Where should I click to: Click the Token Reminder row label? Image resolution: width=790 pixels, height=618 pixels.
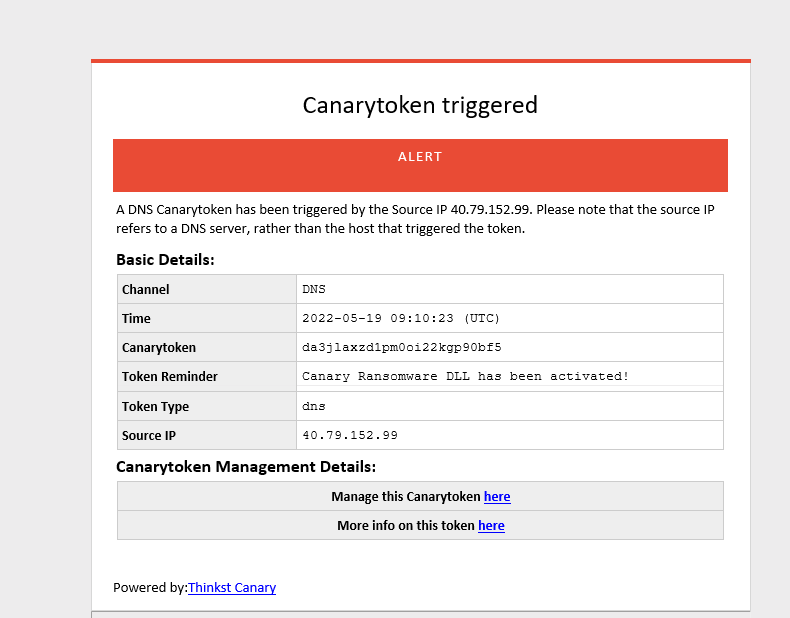coord(170,376)
